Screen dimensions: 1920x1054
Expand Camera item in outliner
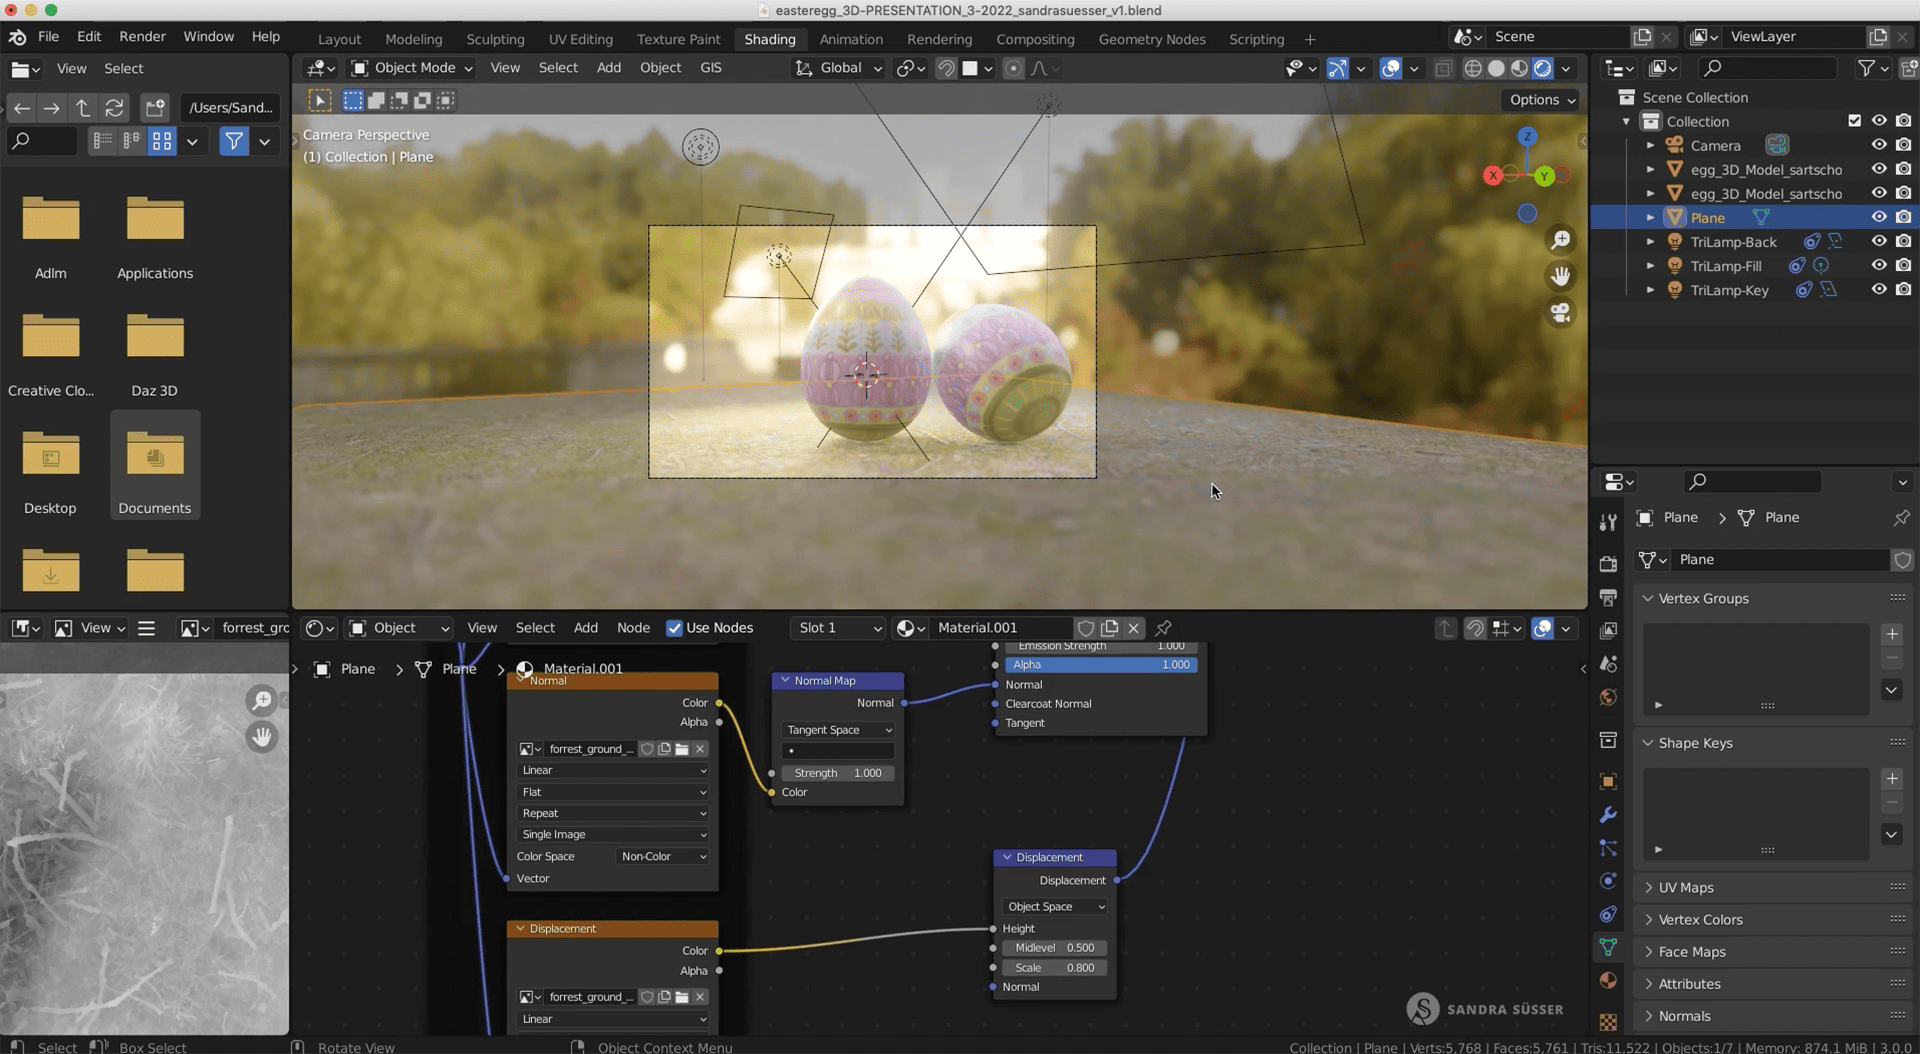(1650, 145)
